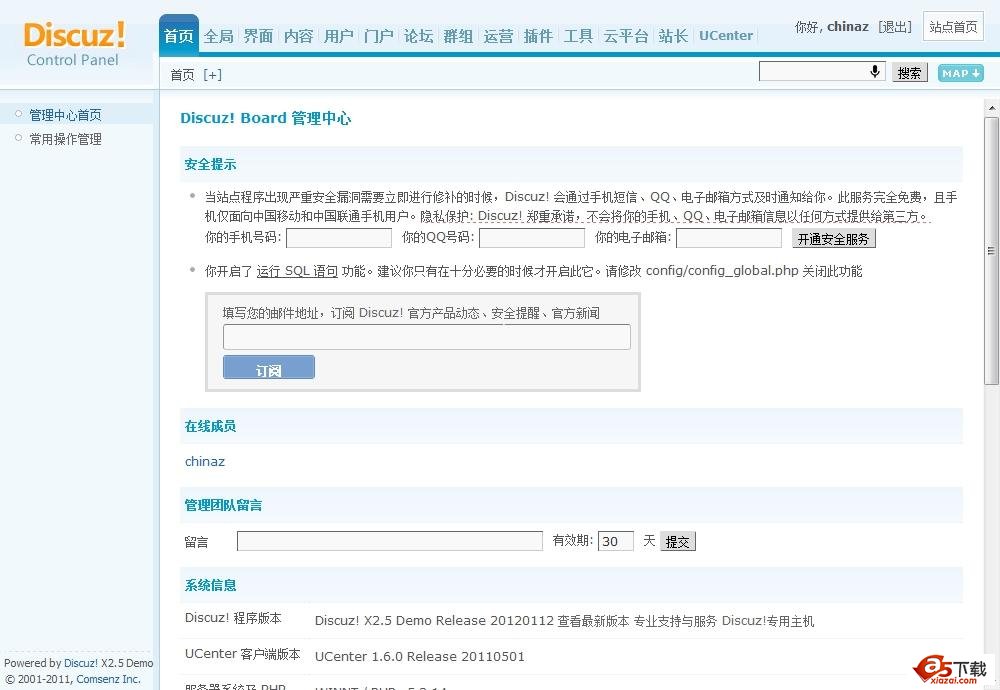Viewport: 1000px width, 690px height.
Task: Switch to the 插件 menu
Action: pos(538,36)
